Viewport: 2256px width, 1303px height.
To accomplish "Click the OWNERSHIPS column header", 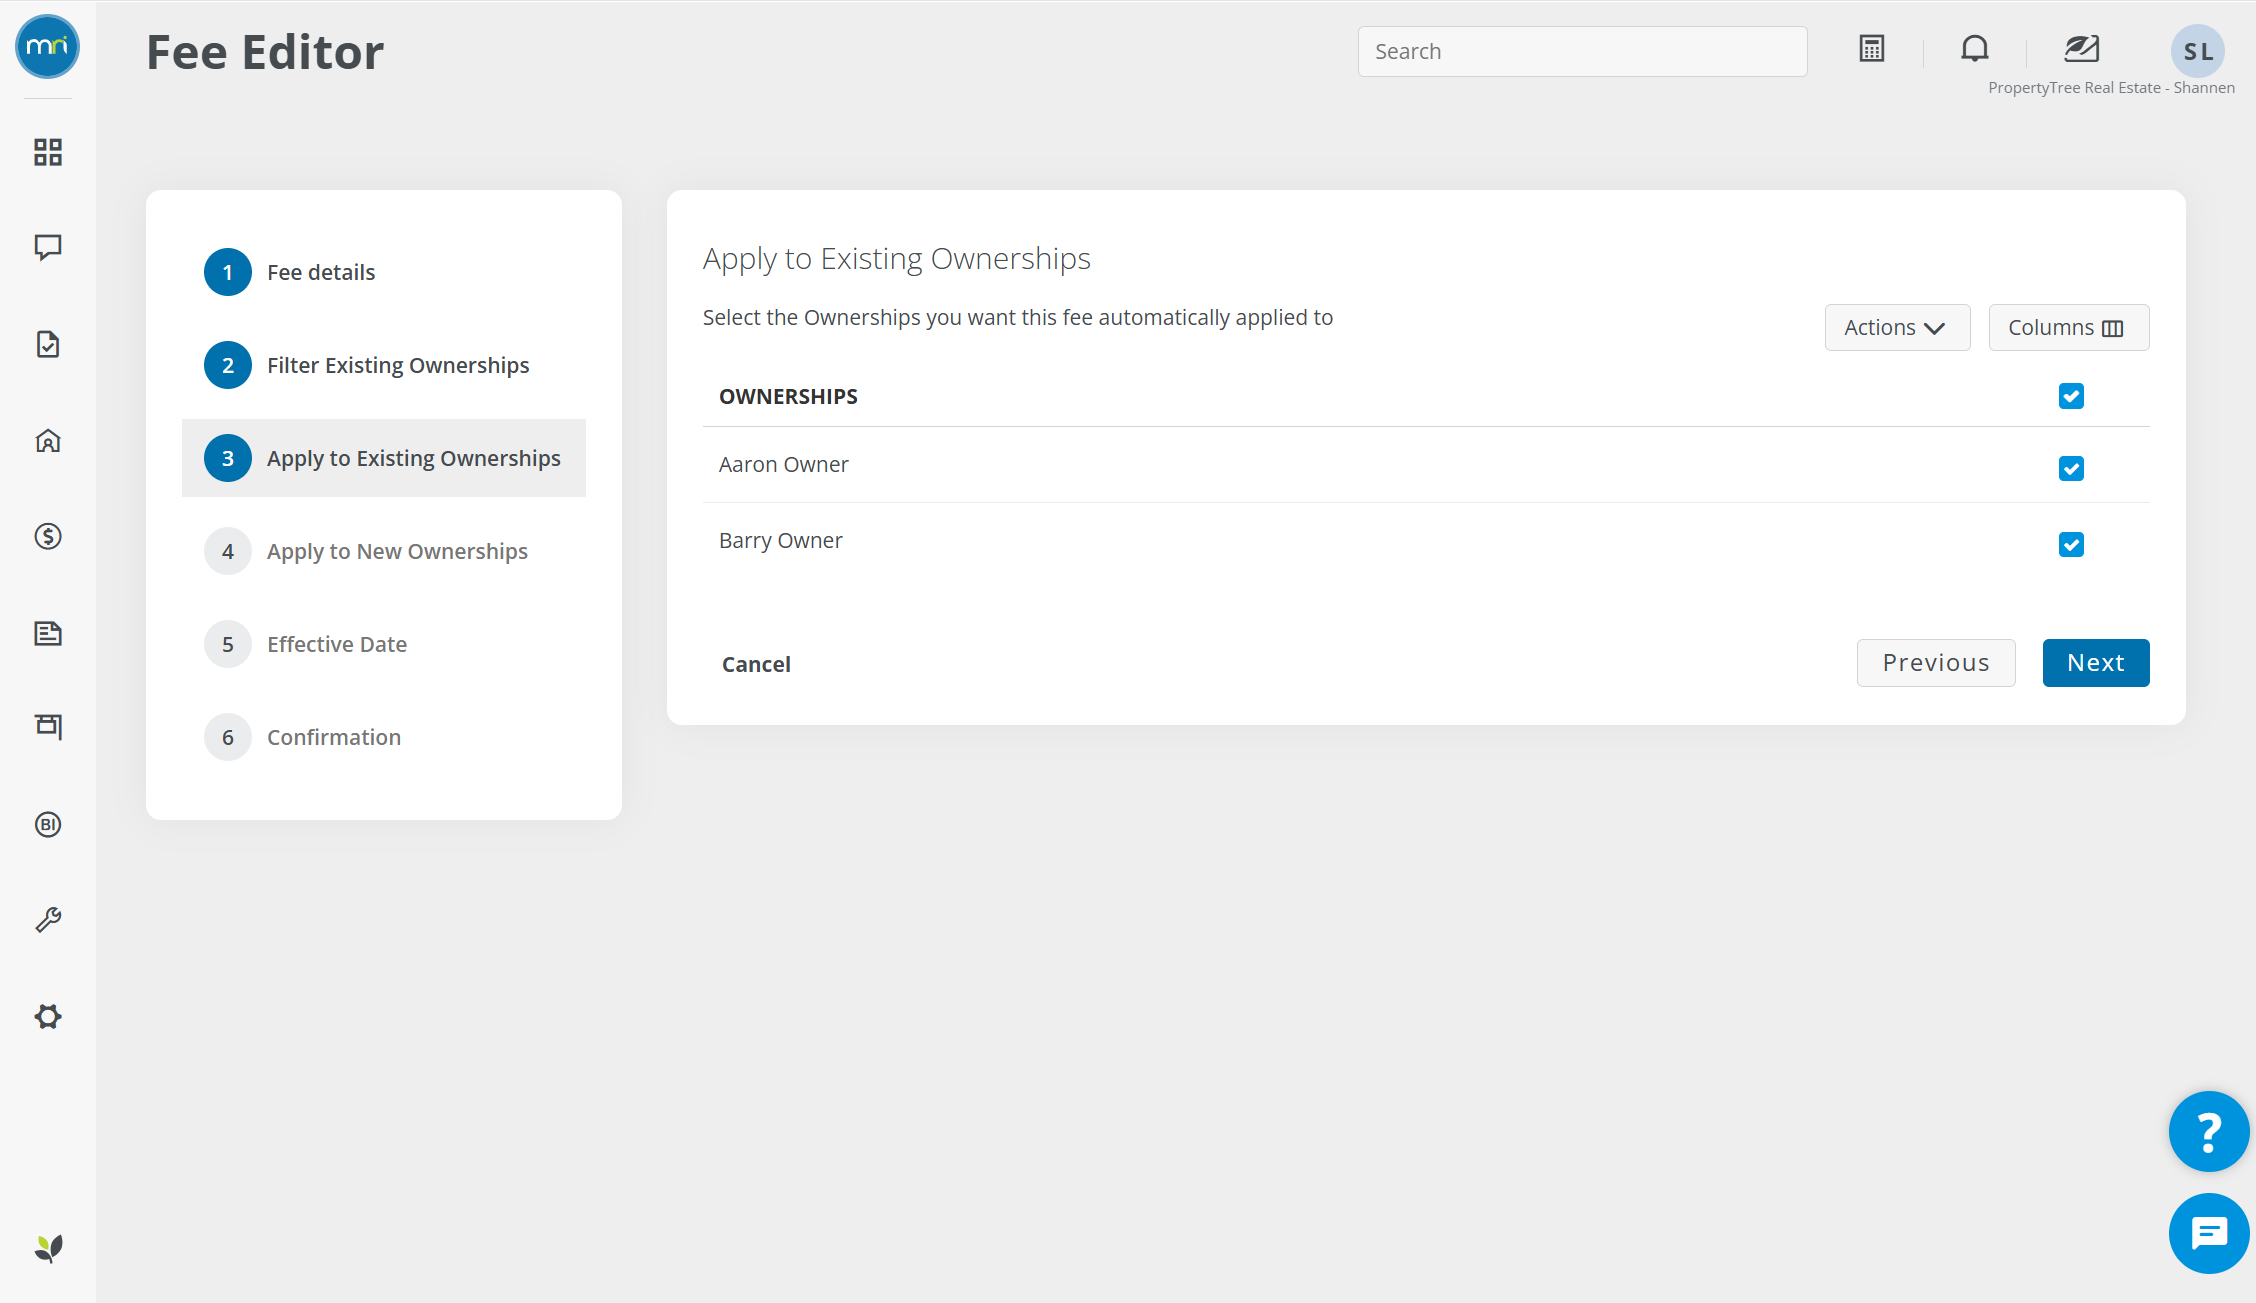I will coord(788,397).
